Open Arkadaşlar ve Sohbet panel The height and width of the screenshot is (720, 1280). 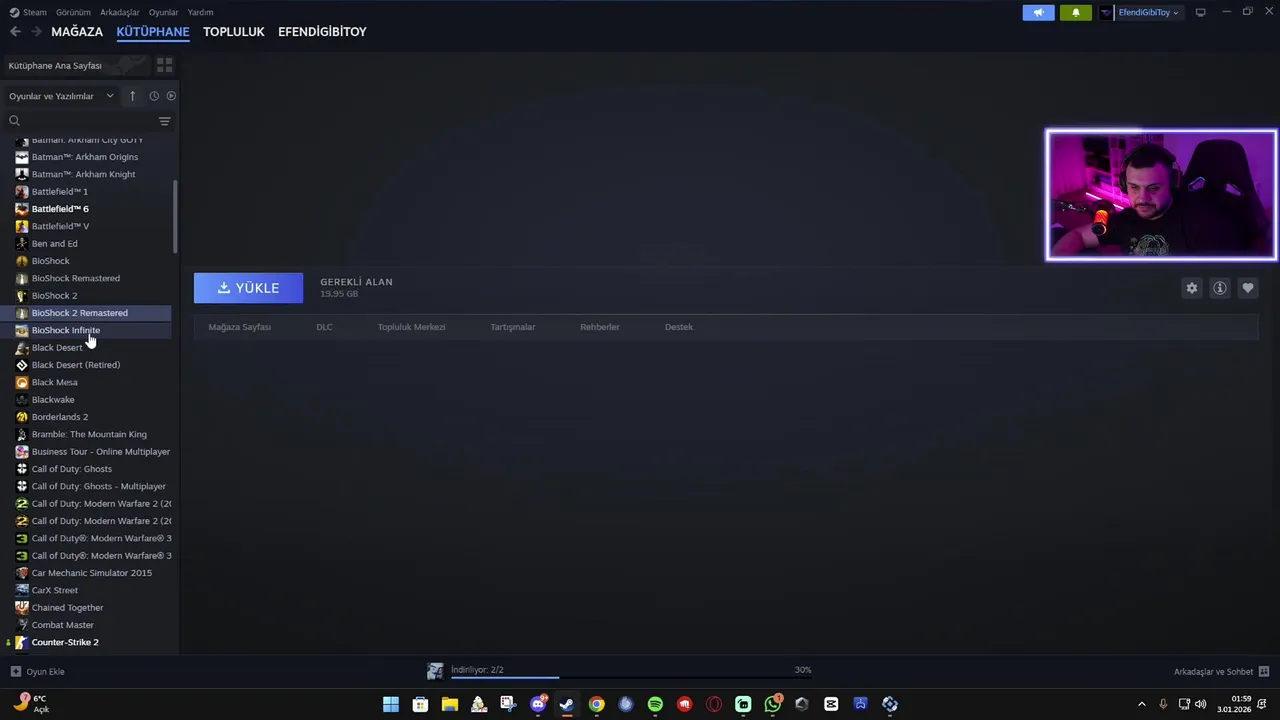[x=1222, y=672]
